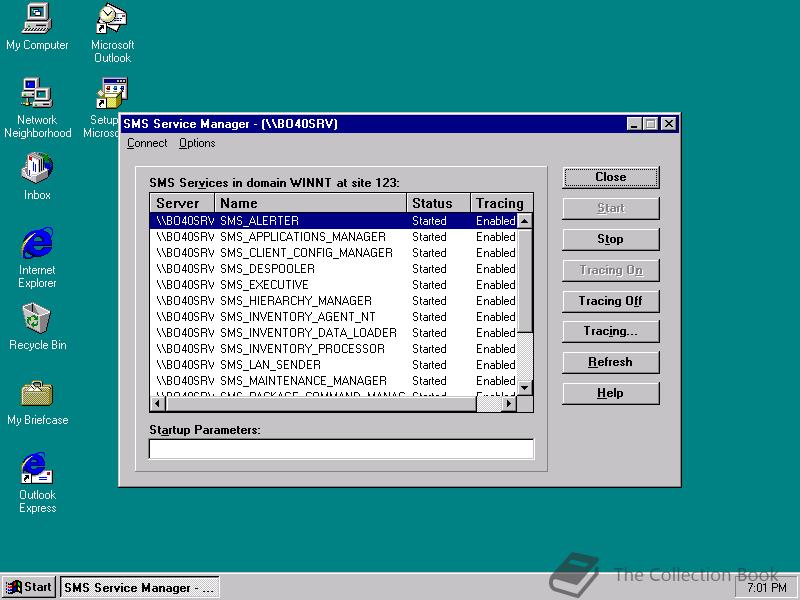The image size is (800, 600).
Task: Click the disabled Tracing On button
Action: point(611,270)
